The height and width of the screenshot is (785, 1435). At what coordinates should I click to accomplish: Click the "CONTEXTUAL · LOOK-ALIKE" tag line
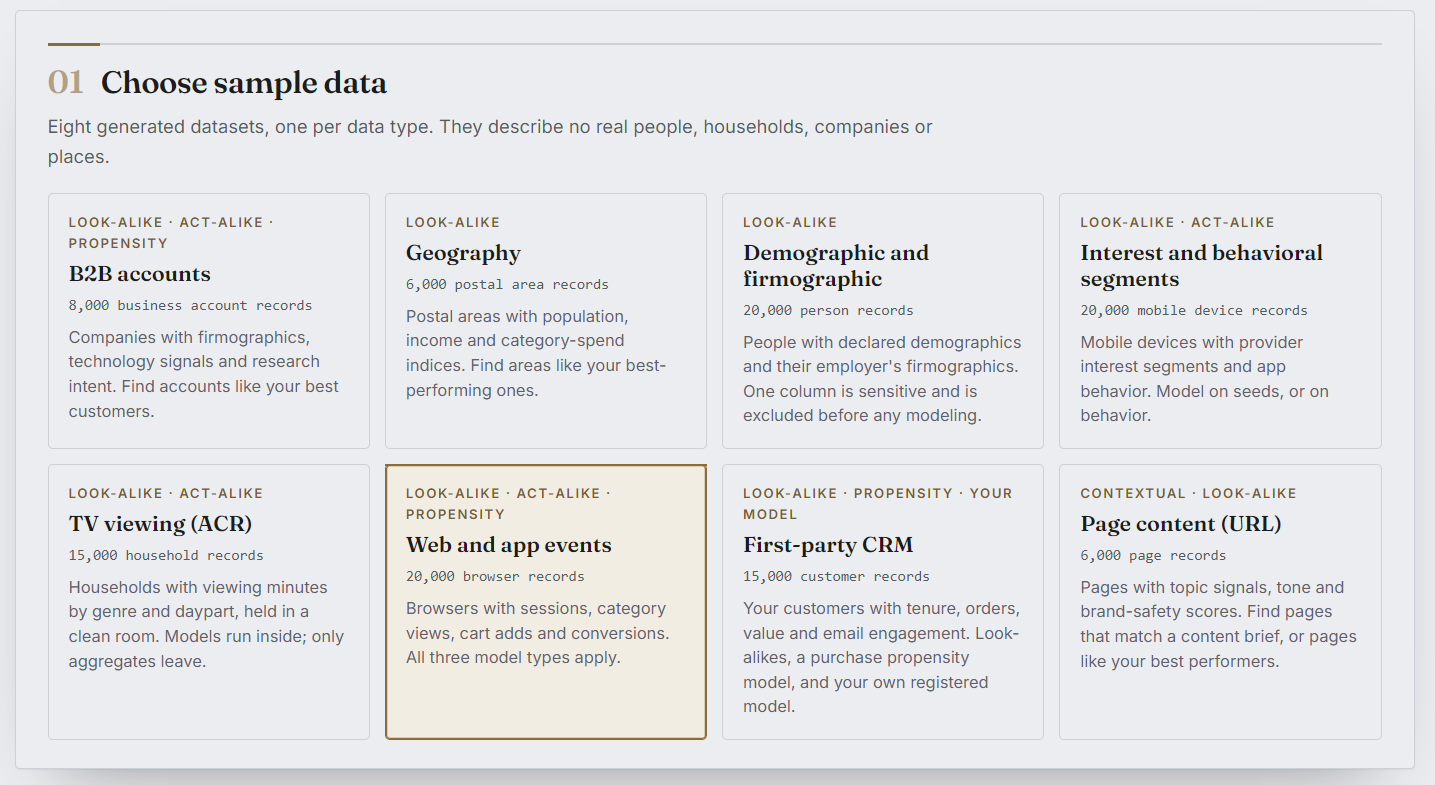click(x=1188, y=493)
